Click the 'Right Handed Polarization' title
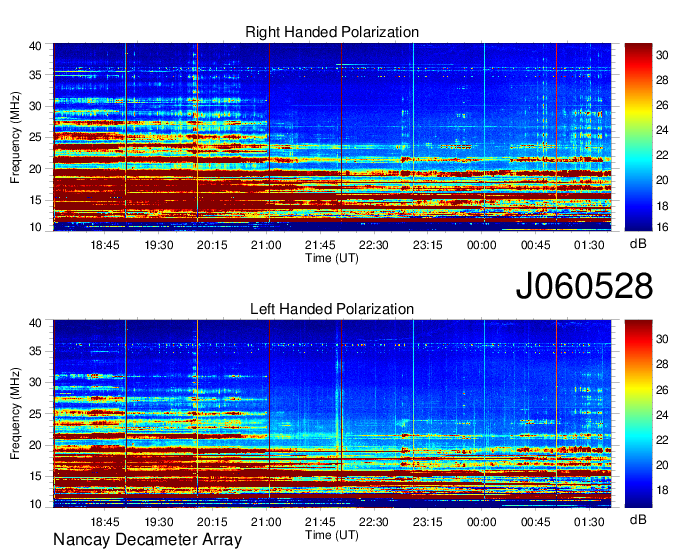The height and width of the screenshot is (552, 680). [332, 32]
